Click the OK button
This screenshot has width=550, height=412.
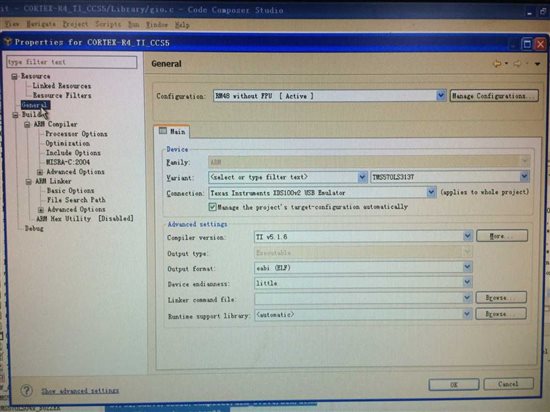click(454, 384)
